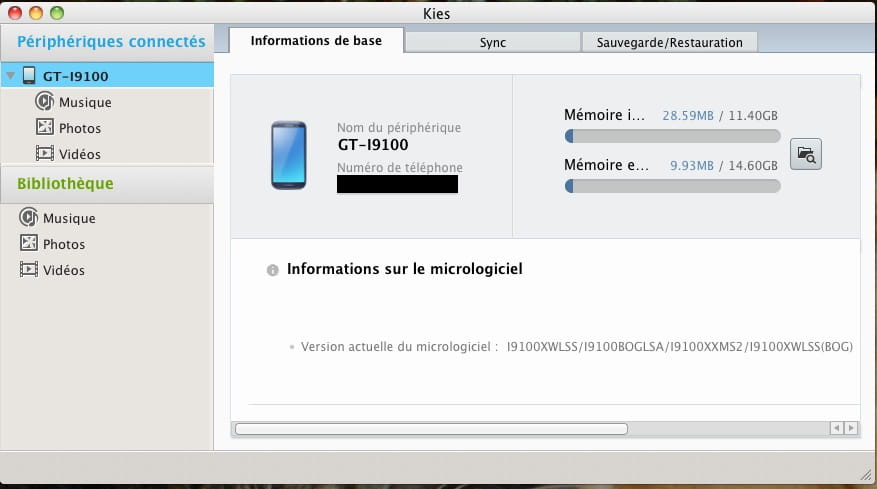The width and height of the screenshot is (877, 489).
Task: Open the Sauvegarde/Restauration tab
Action: coord(669,43)
